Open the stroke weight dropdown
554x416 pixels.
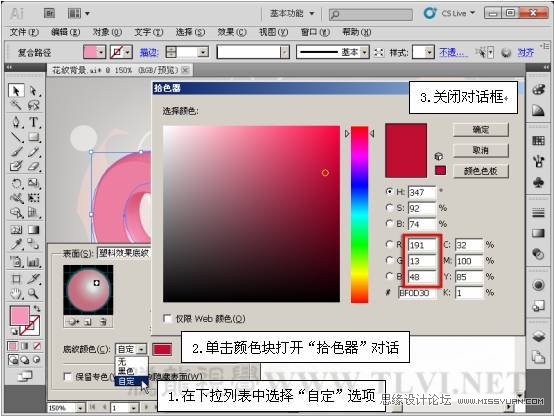tap(203, 52)
